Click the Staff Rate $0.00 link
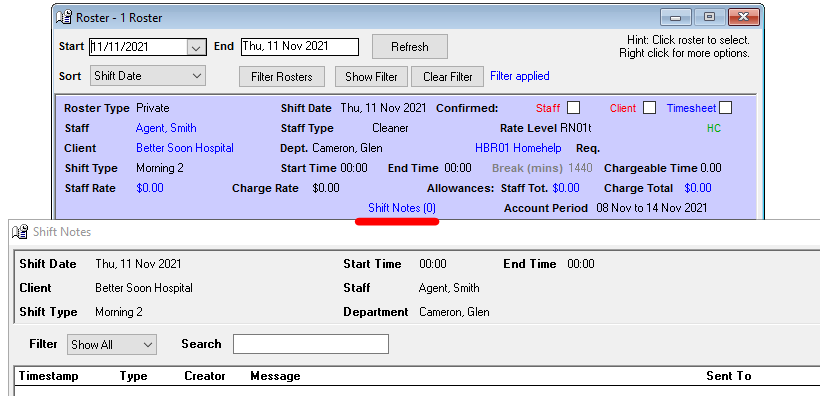Image resolution: width=820 pixels, height=396 pixels. coord(150,188)
